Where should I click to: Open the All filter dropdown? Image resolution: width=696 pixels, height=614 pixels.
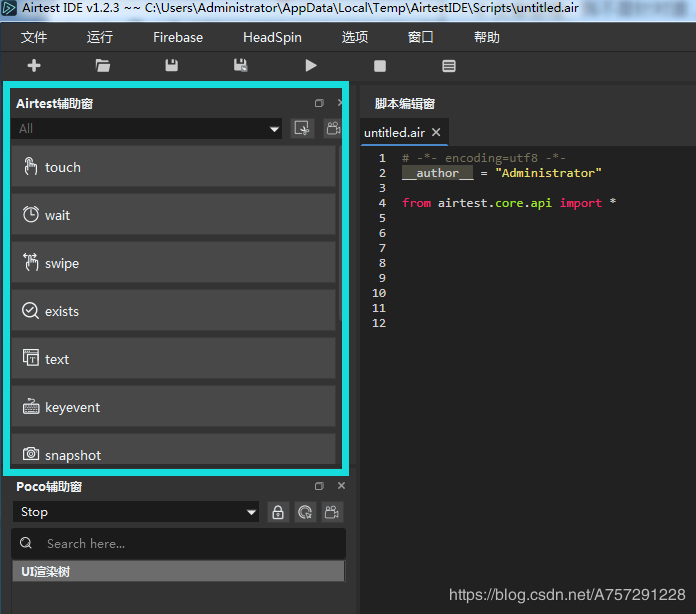[146, 129]
